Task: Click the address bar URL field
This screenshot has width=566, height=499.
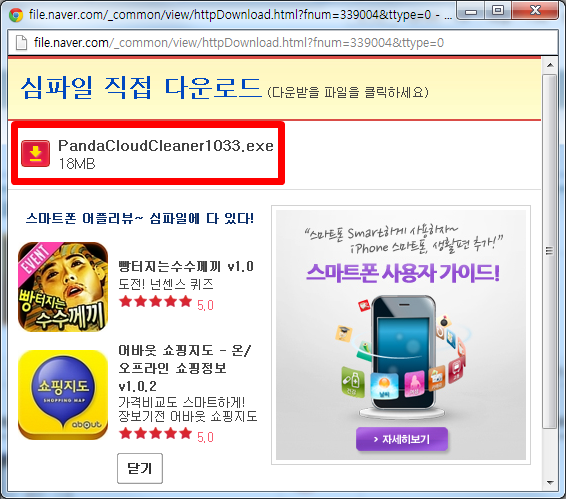Action: tap(283, 43)
